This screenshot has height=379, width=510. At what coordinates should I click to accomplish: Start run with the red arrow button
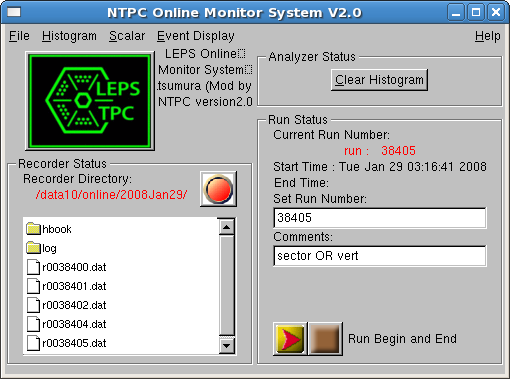click(x=290, y=339)
